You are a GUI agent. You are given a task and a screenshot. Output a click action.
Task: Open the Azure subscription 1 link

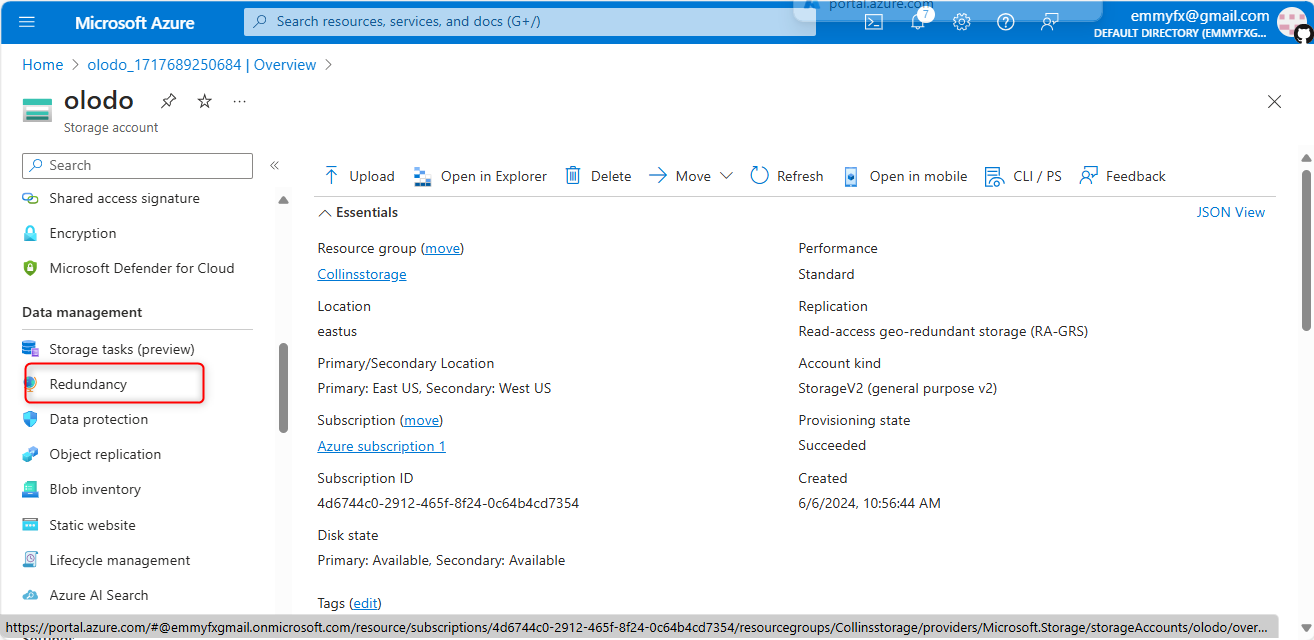(381, 446)
